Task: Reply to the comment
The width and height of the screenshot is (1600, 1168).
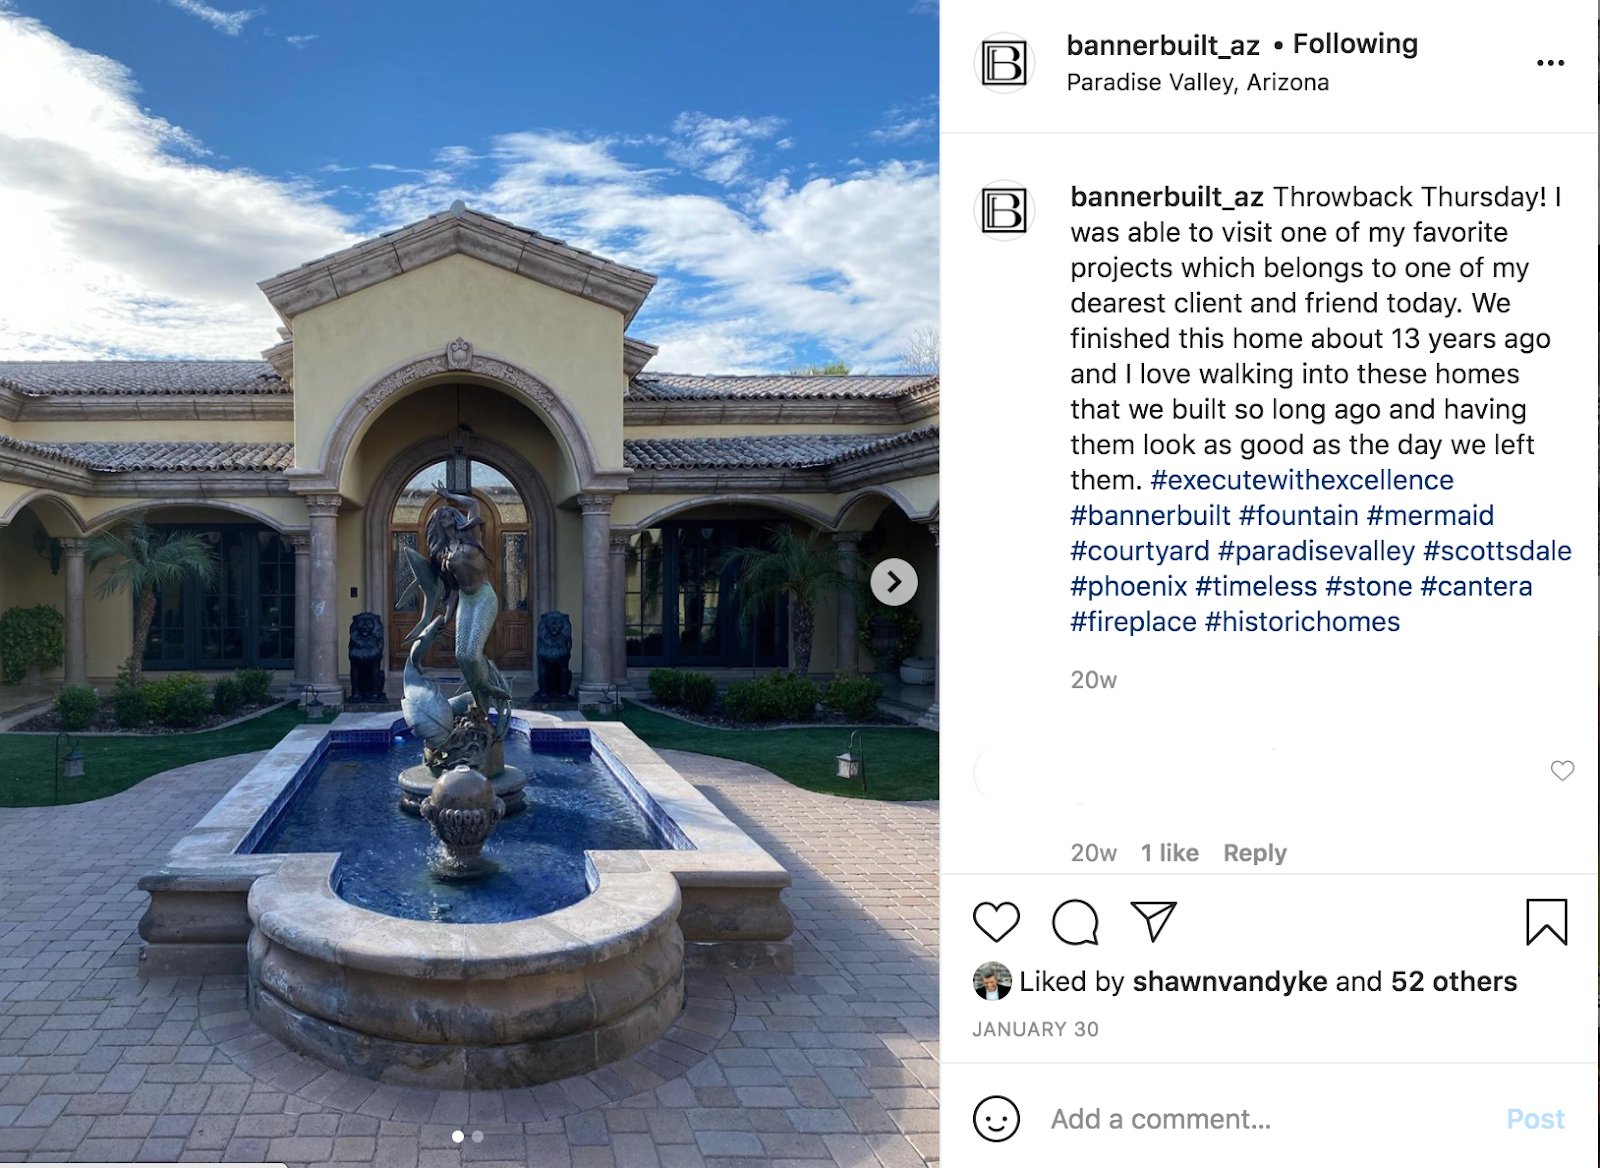Action: tap(1254, 853)
